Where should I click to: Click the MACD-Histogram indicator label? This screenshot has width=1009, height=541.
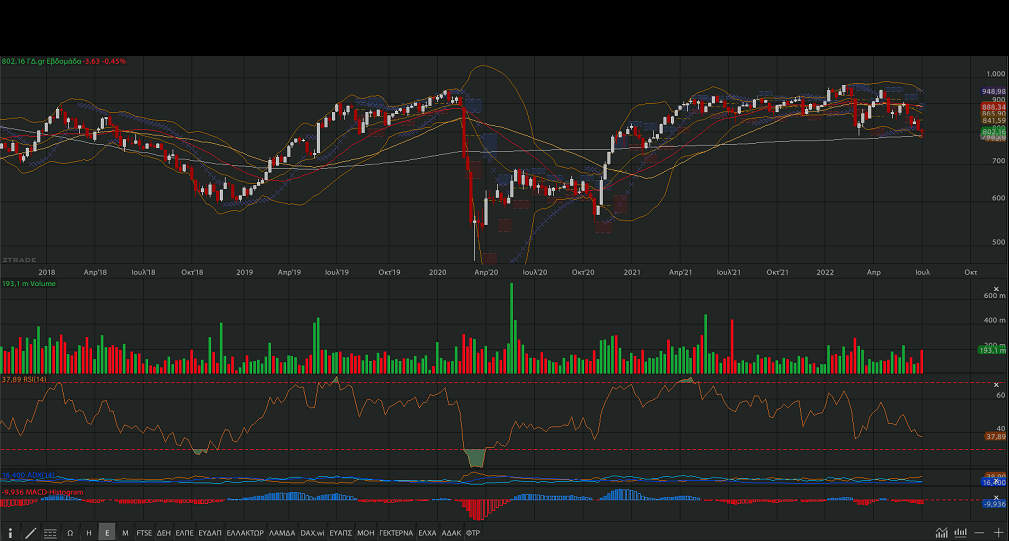point(42,492)
